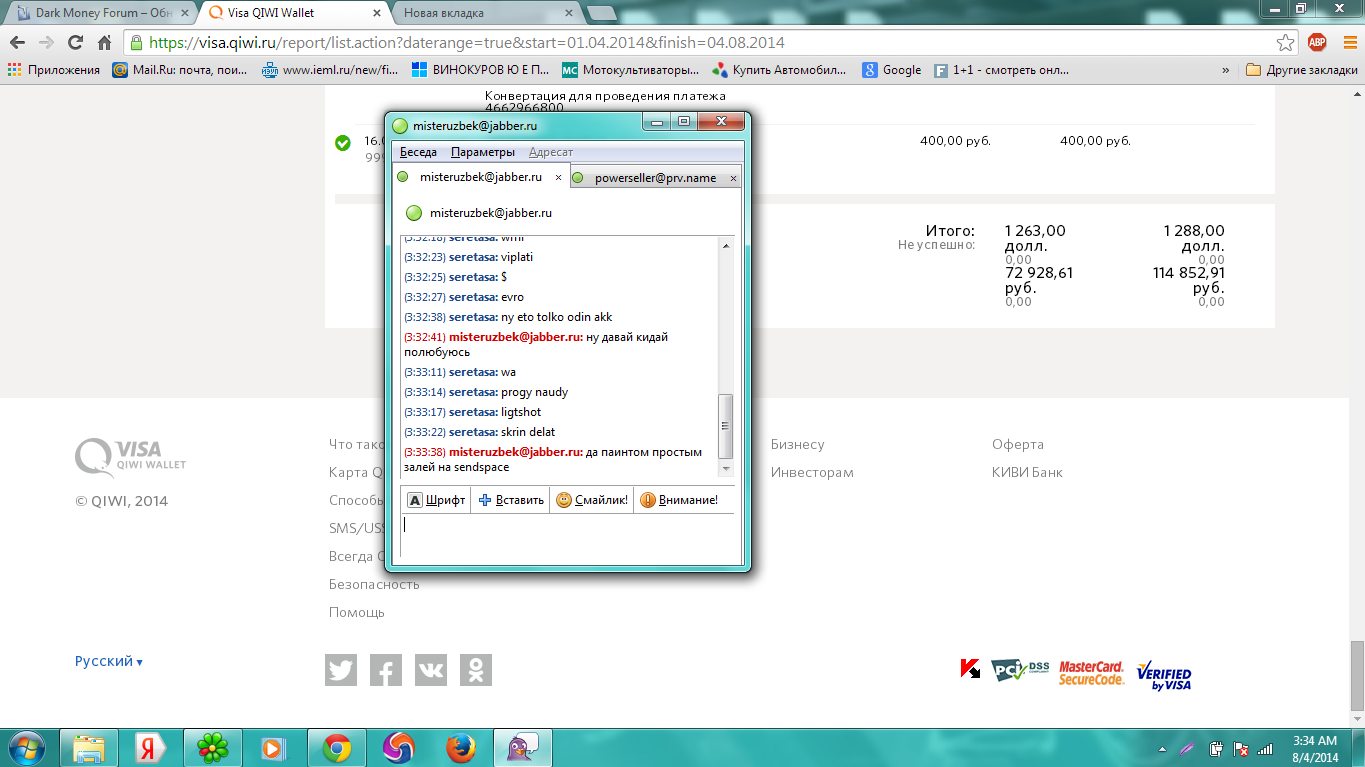The image size is (1365, 767).
Task: Switch to the Новая вкладка browser tab
Action: click(x=484, y=13)
